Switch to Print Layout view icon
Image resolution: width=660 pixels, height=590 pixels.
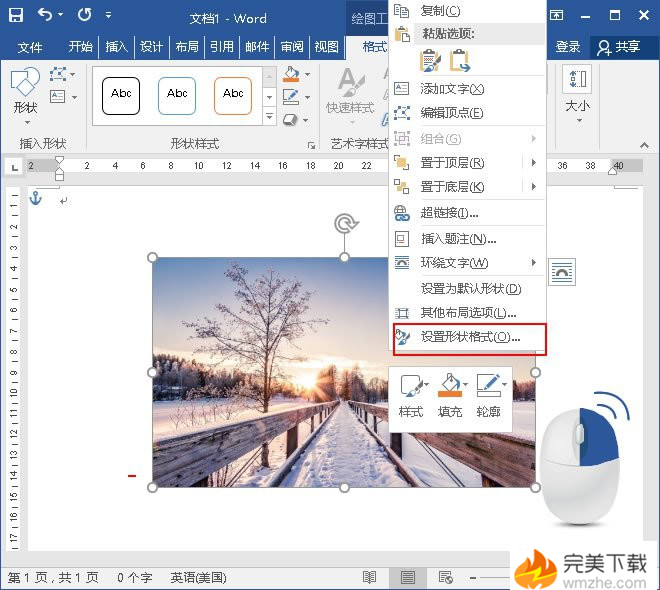pyautogui.click(x=407, y=577)
